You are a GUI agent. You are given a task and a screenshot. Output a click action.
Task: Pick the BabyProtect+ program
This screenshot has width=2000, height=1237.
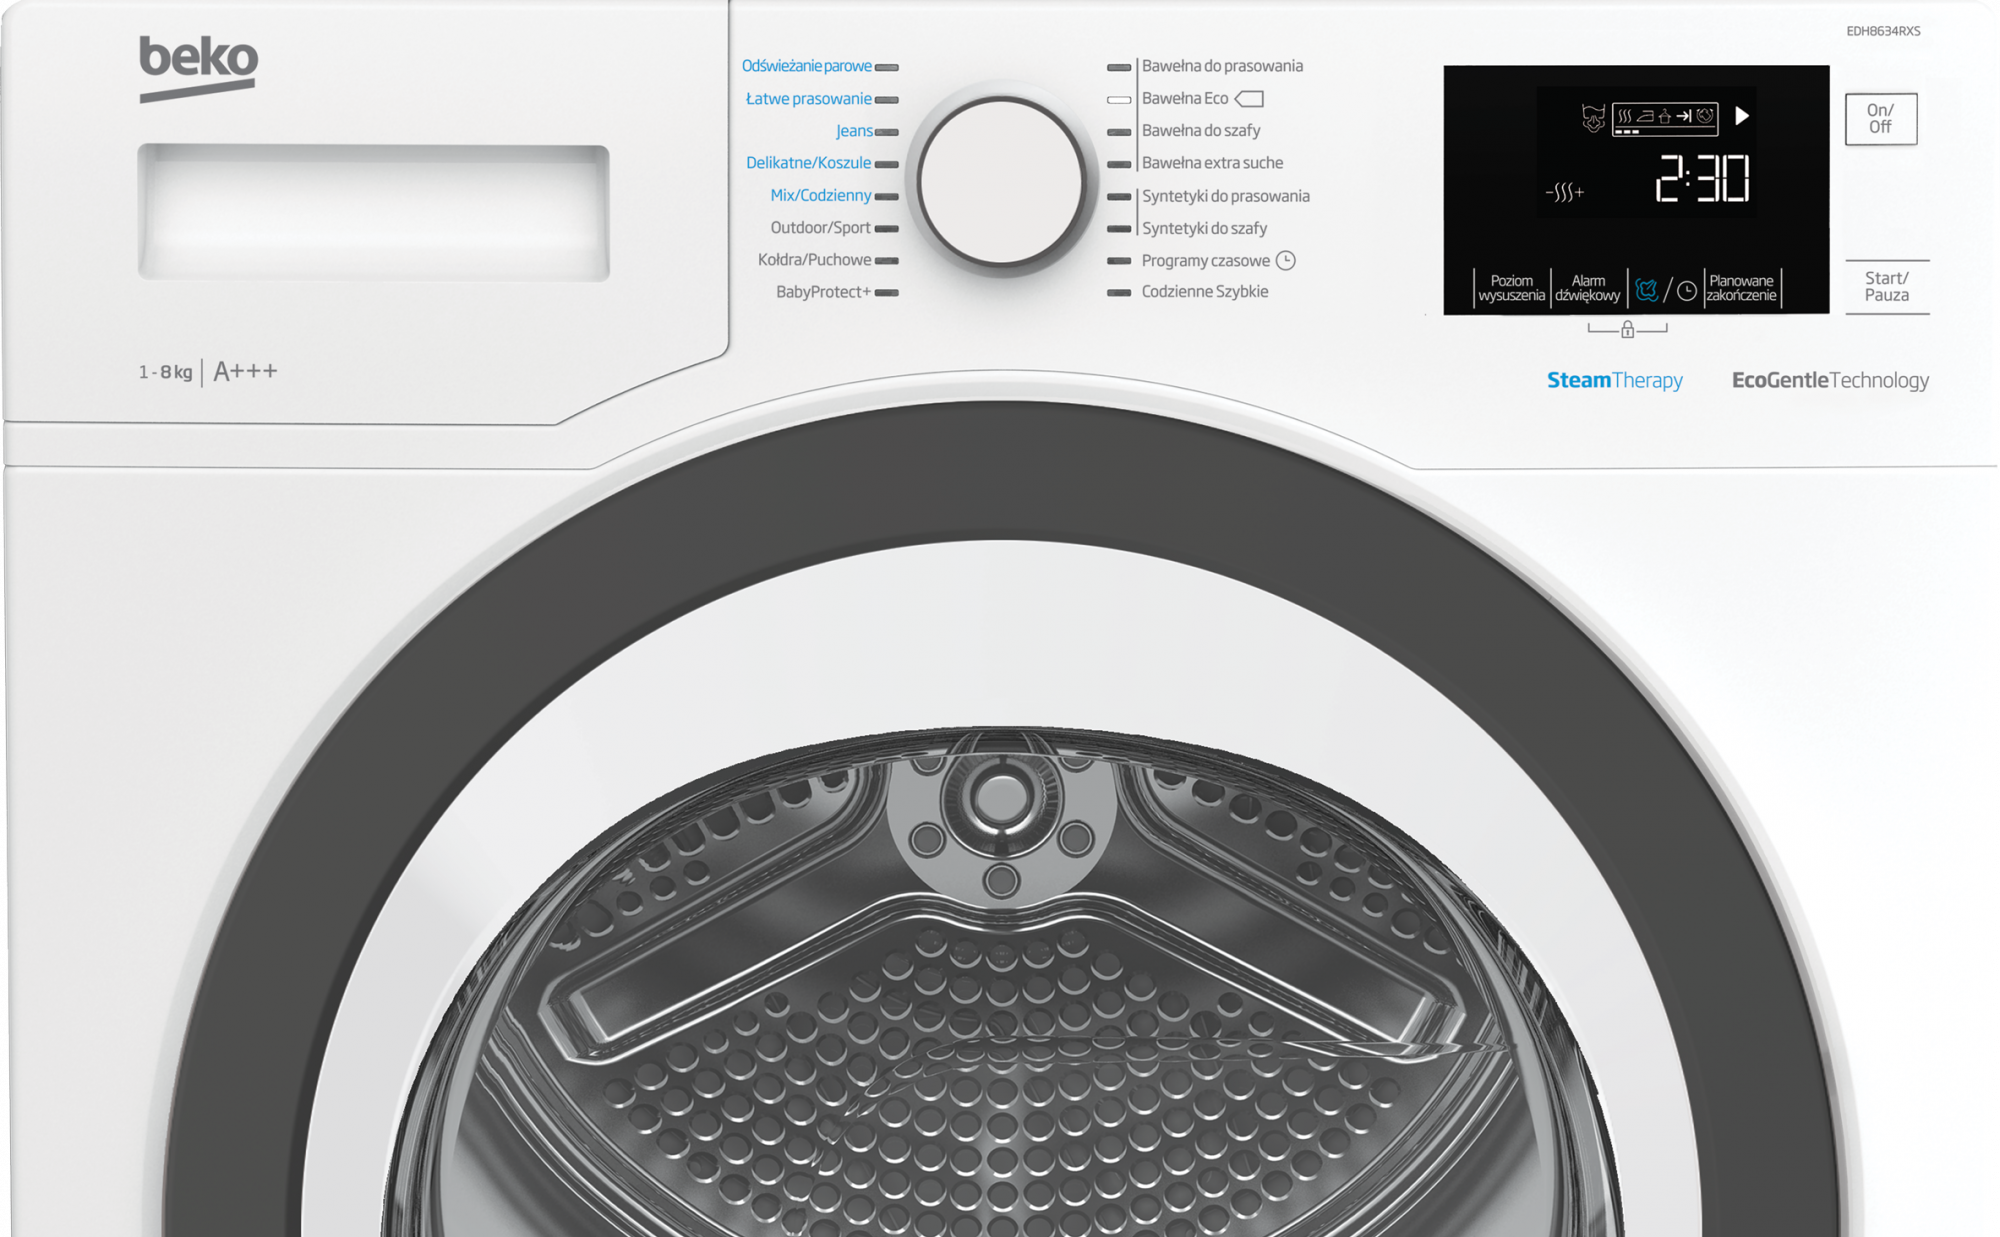(x=823, y=291)
